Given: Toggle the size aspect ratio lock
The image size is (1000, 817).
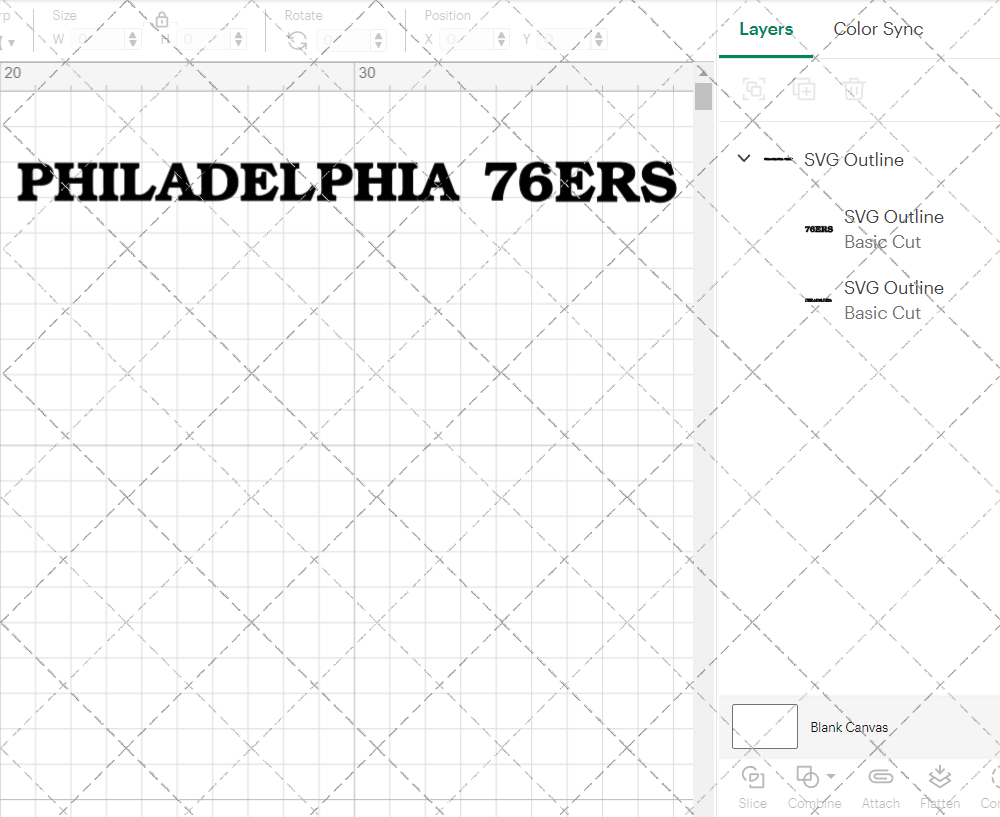Looking at the screenshot, I should (x=161, y=19).
